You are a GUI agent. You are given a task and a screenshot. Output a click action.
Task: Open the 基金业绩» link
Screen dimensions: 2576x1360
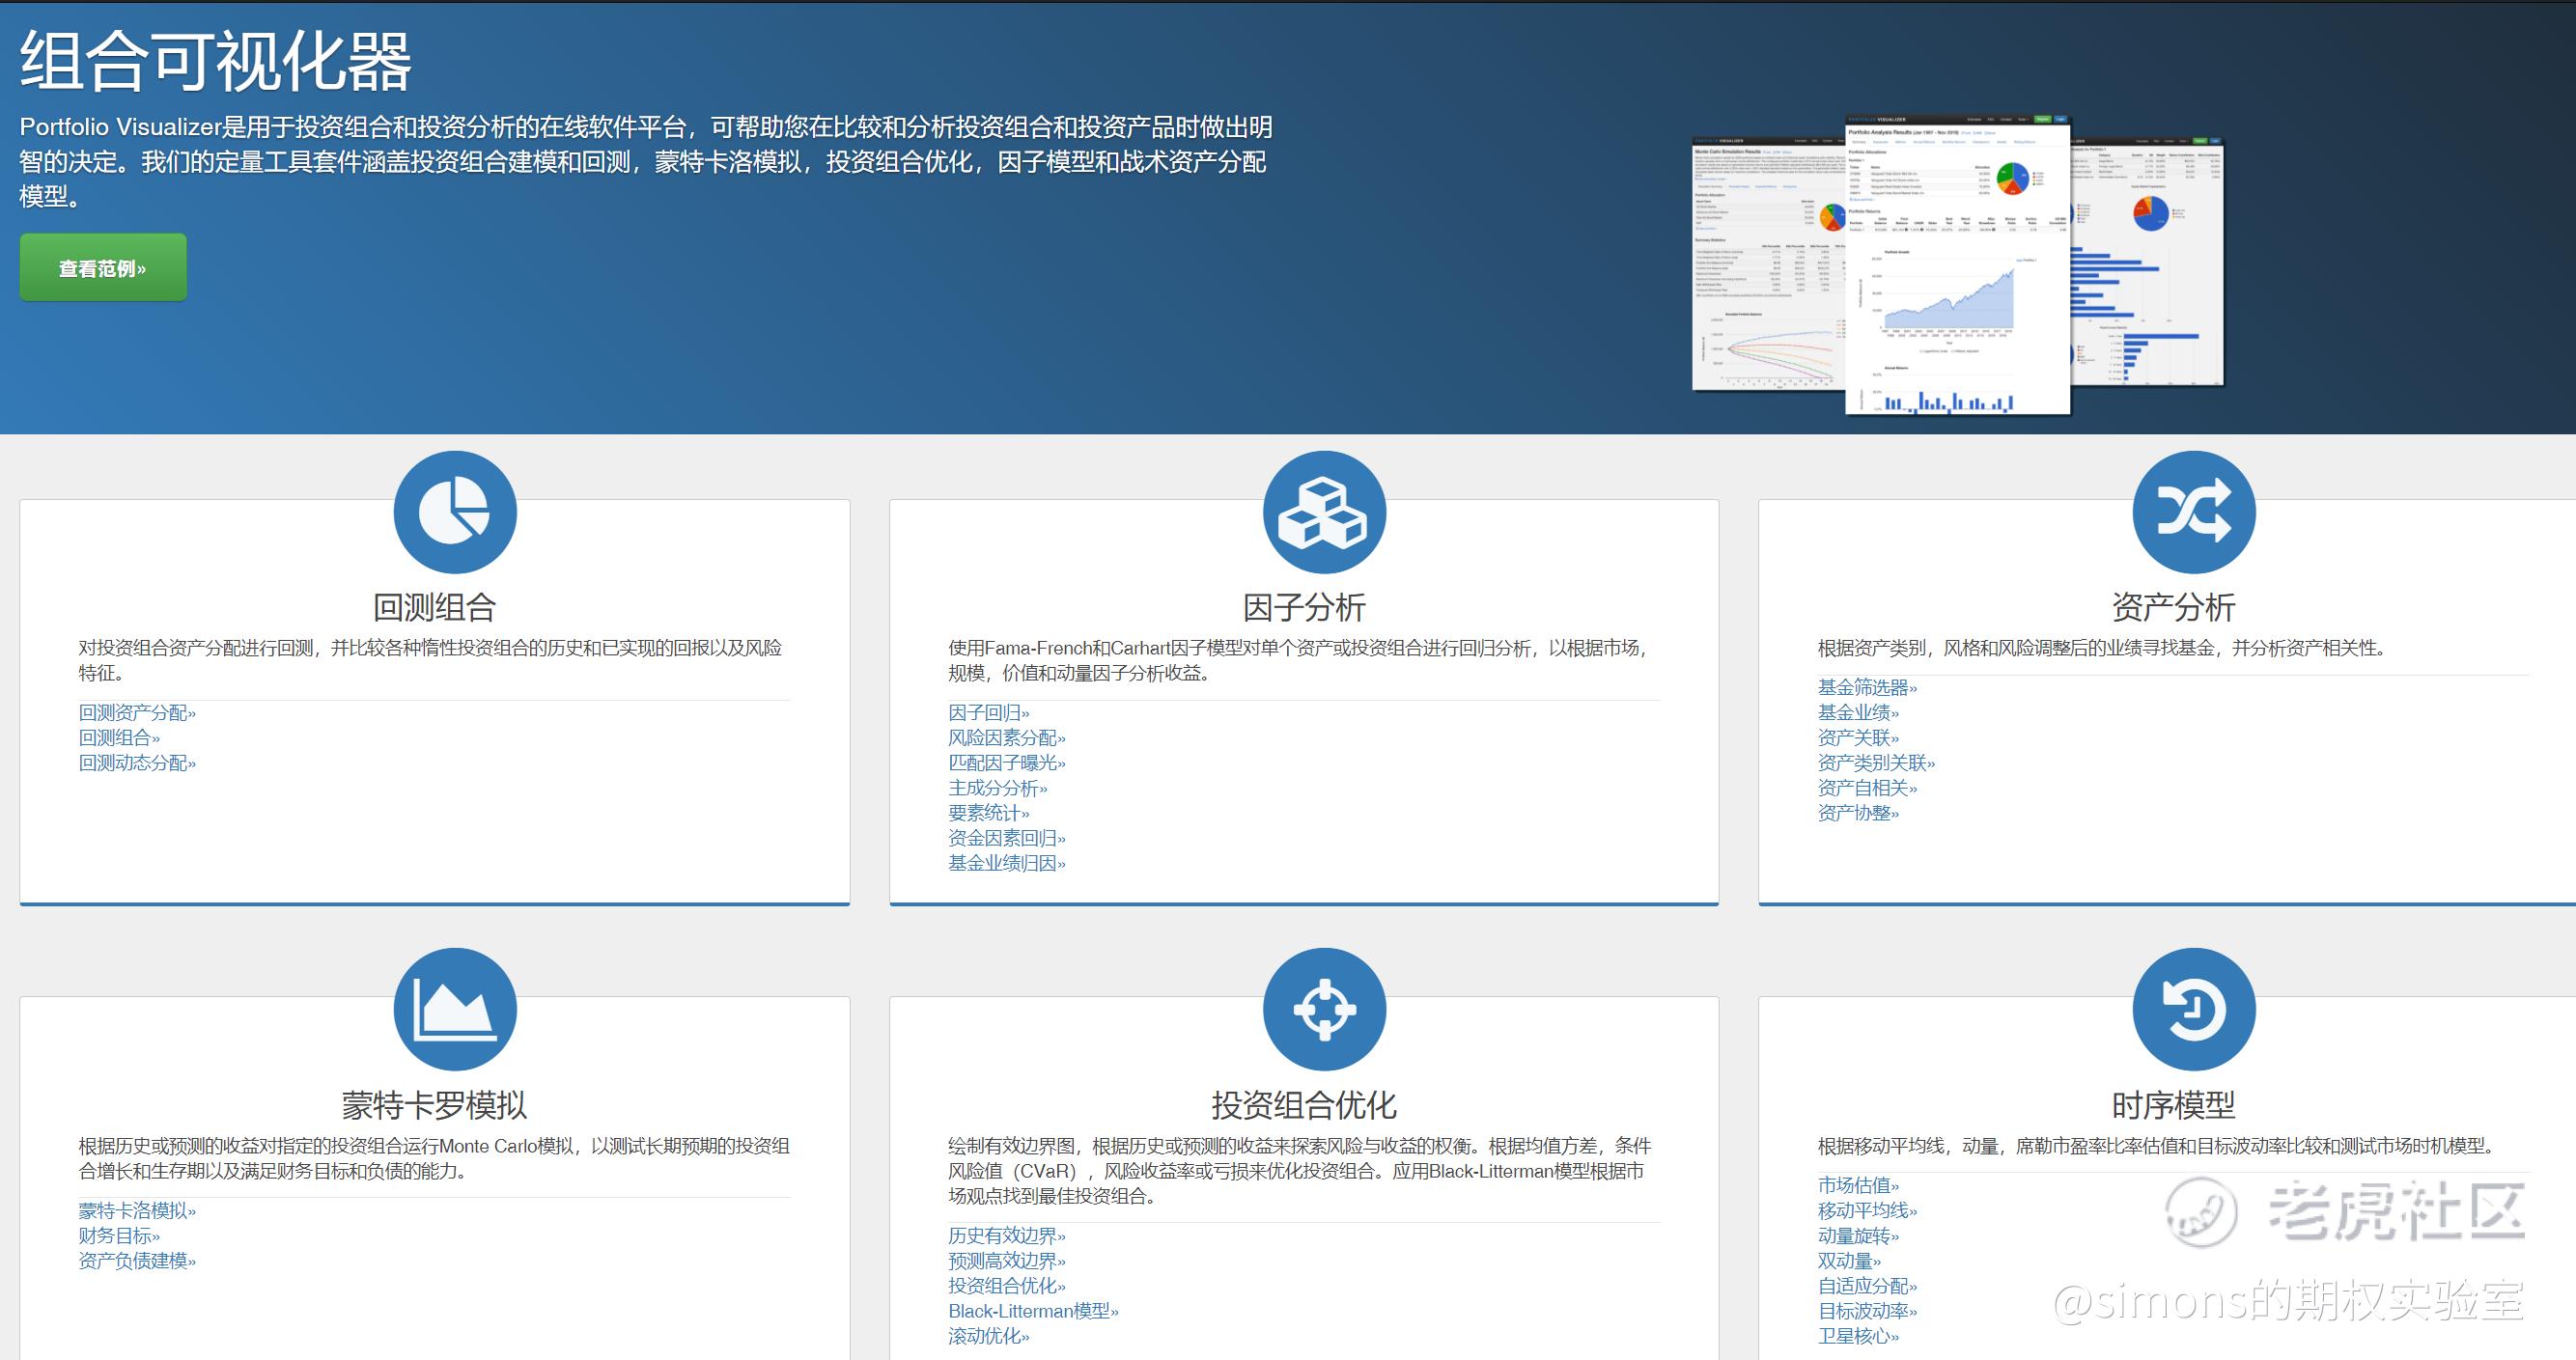pyautogui.click(x=1858, y=713)
